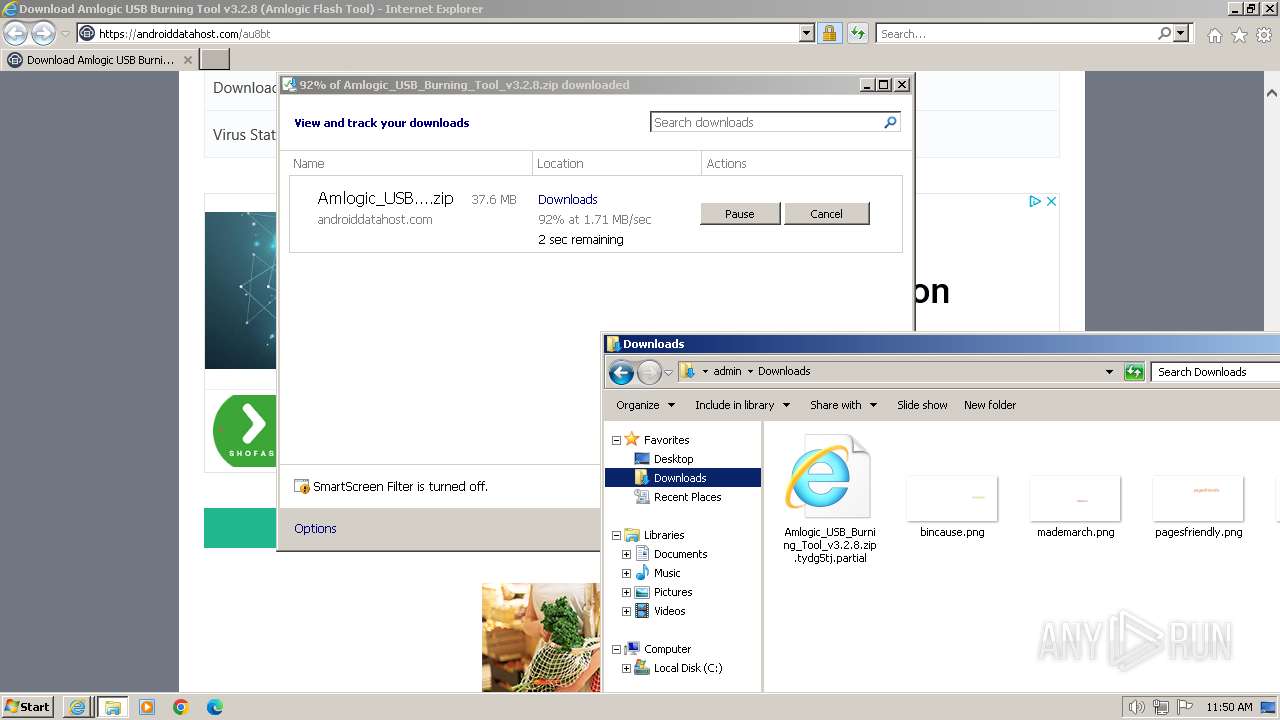Click the taskbar clock showing 11:50 AM
The height and width of the screenshot is (720, 1280).
[1229, 707]
